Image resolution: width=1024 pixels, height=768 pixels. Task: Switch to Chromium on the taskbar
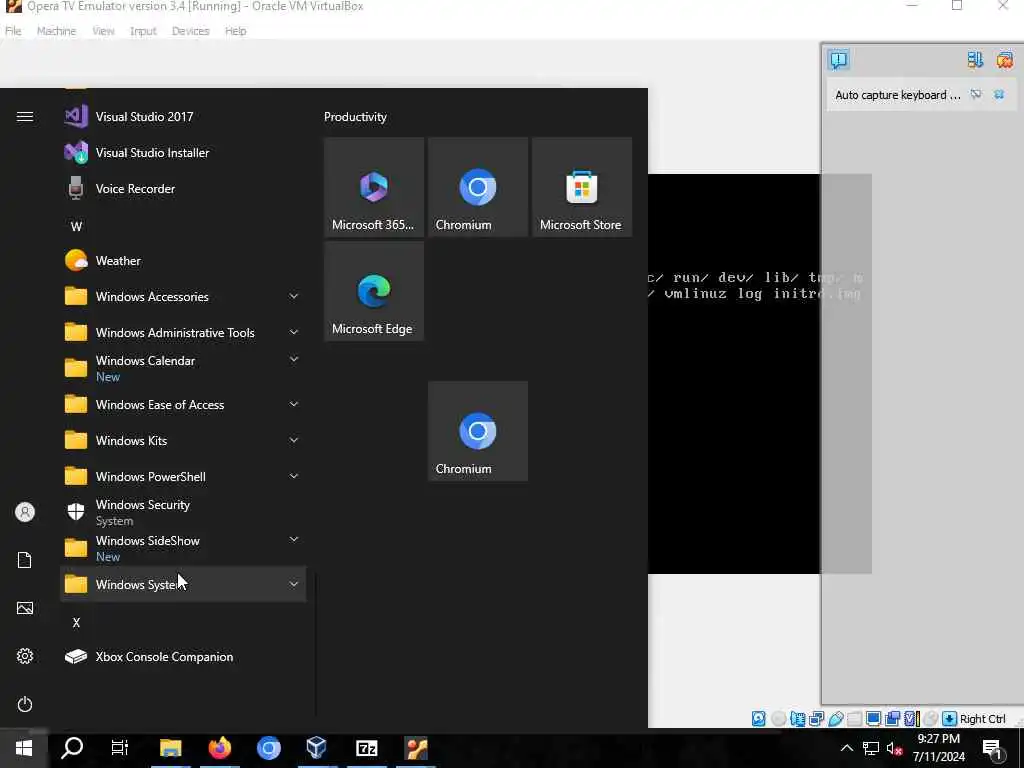tap(268, 748)
